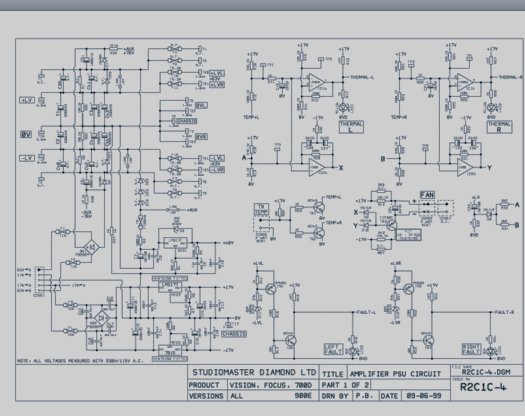Click the op-amp symbol with output Y

coord(465,167)
